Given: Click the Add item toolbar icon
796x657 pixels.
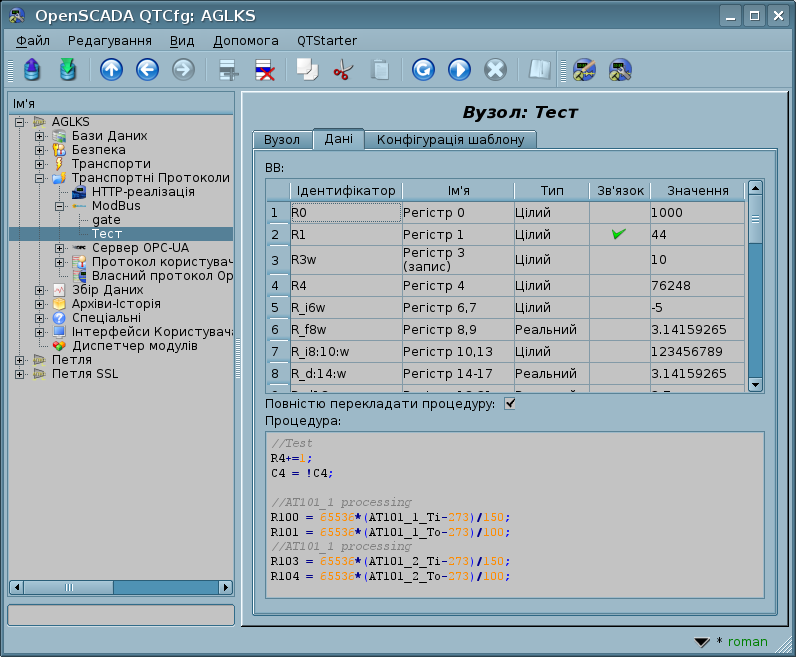Looking at the screenshot, I should (229, 70).
